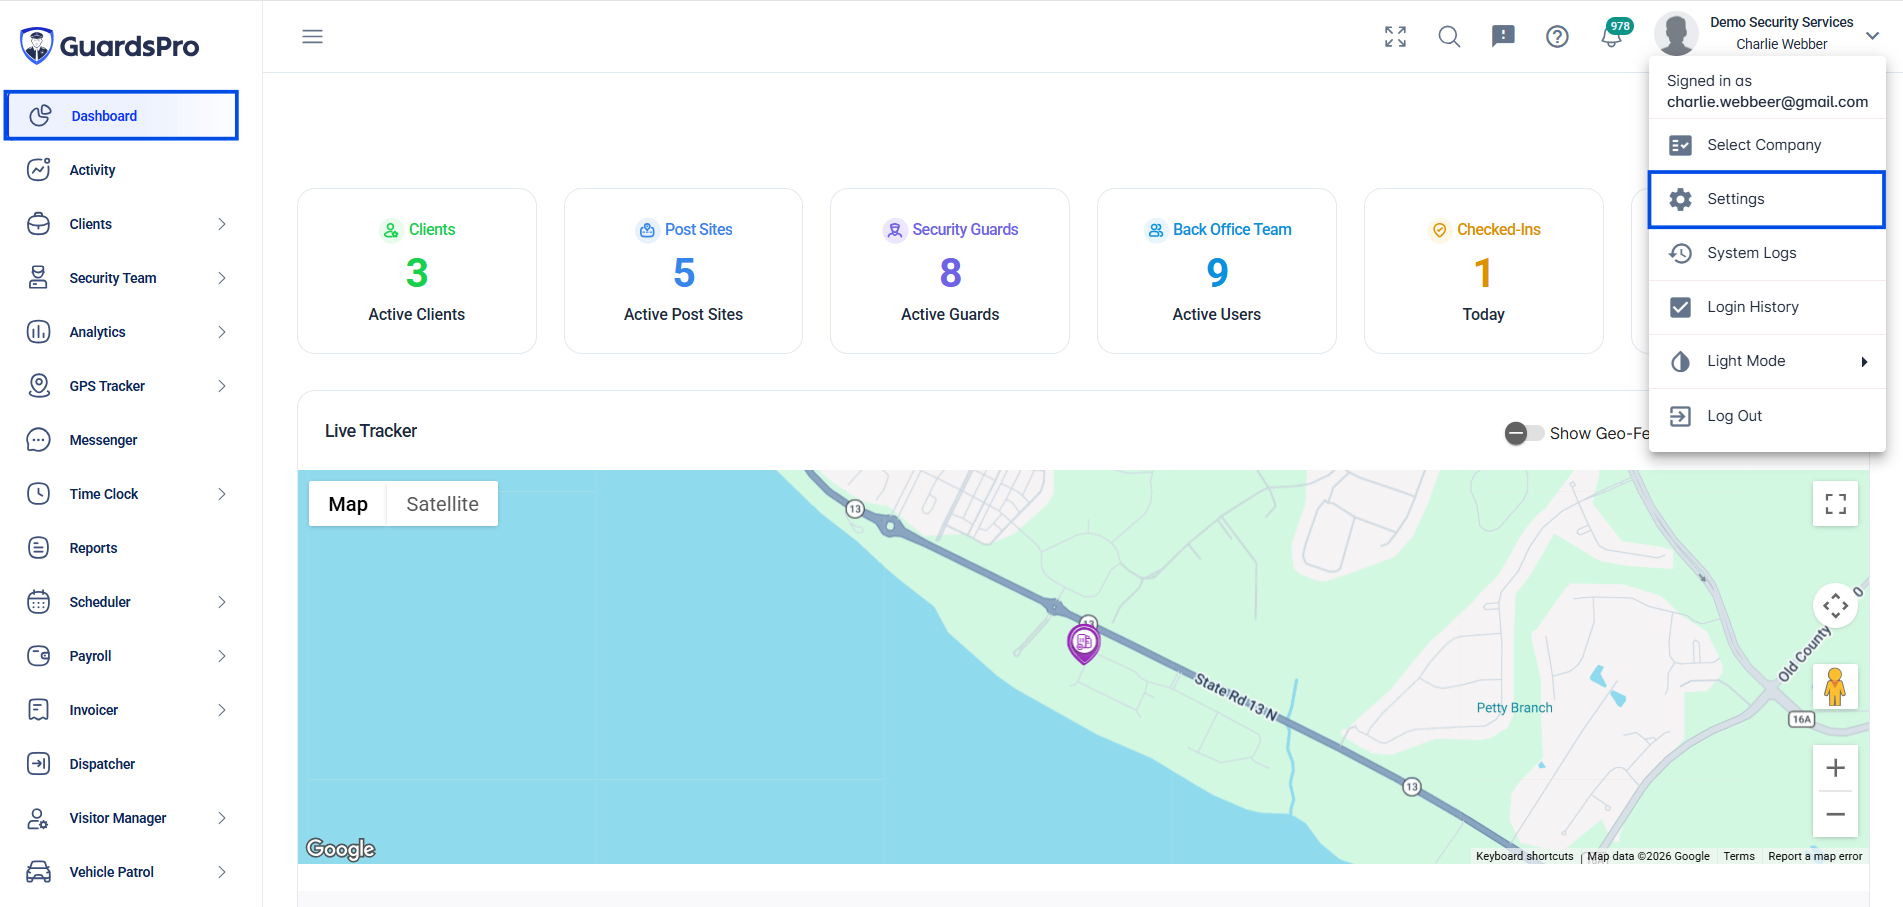
Task: Open Settings from the profile menu
Action: pos(1767,199)
